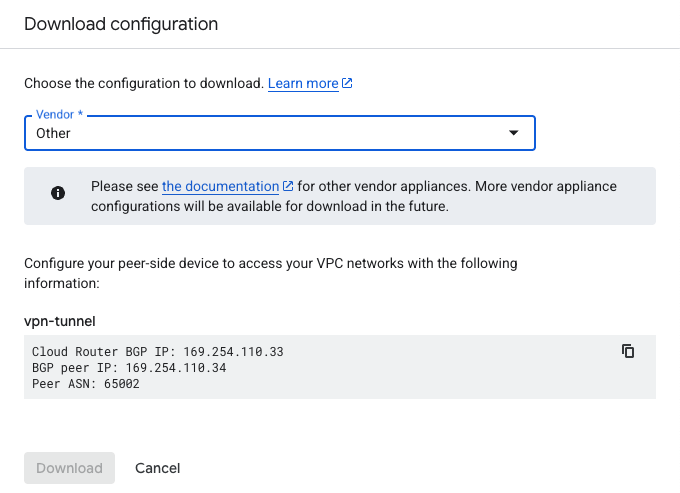Click the 'Choose the configuration to download' text

pos(143,84)
